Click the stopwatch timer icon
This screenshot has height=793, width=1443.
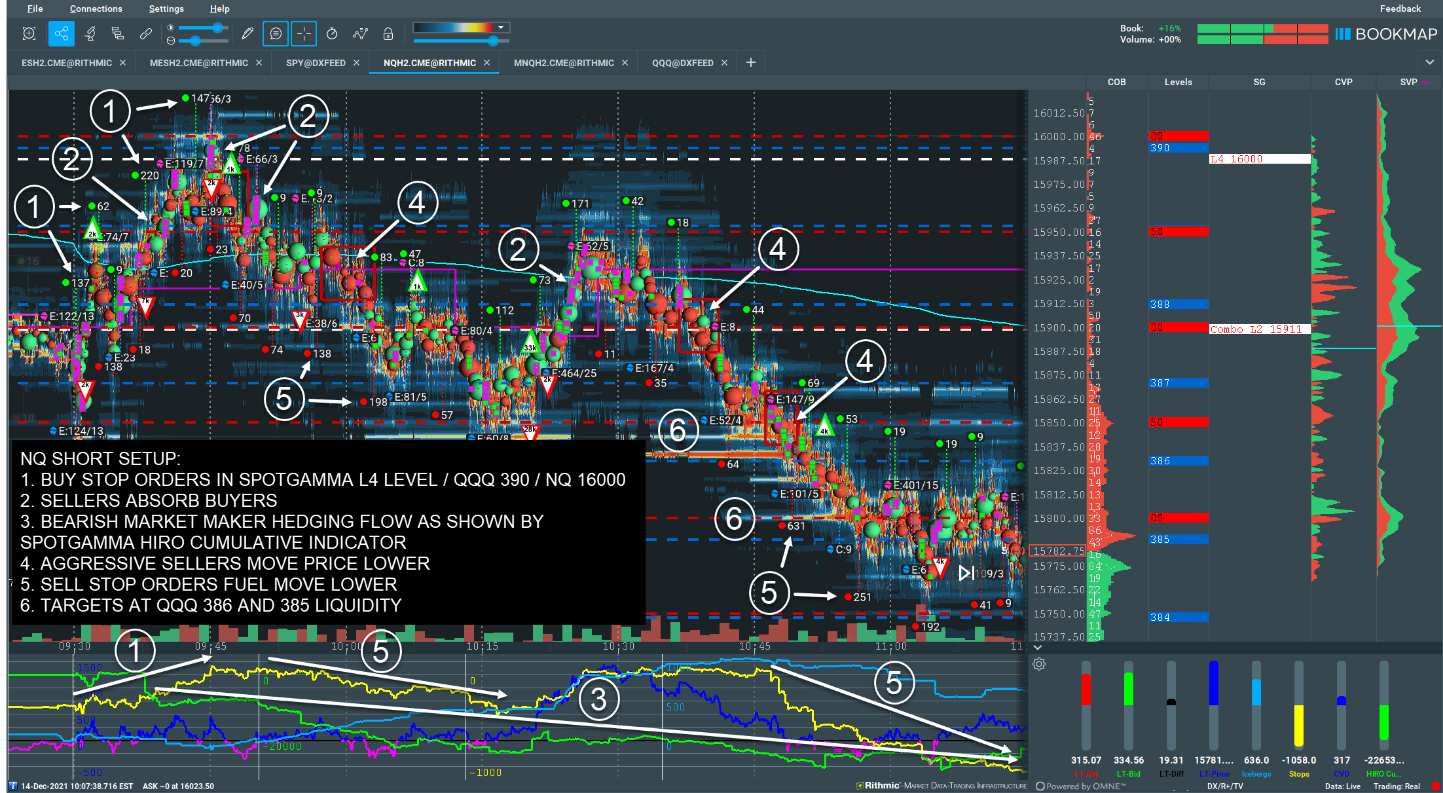[332, 33]
